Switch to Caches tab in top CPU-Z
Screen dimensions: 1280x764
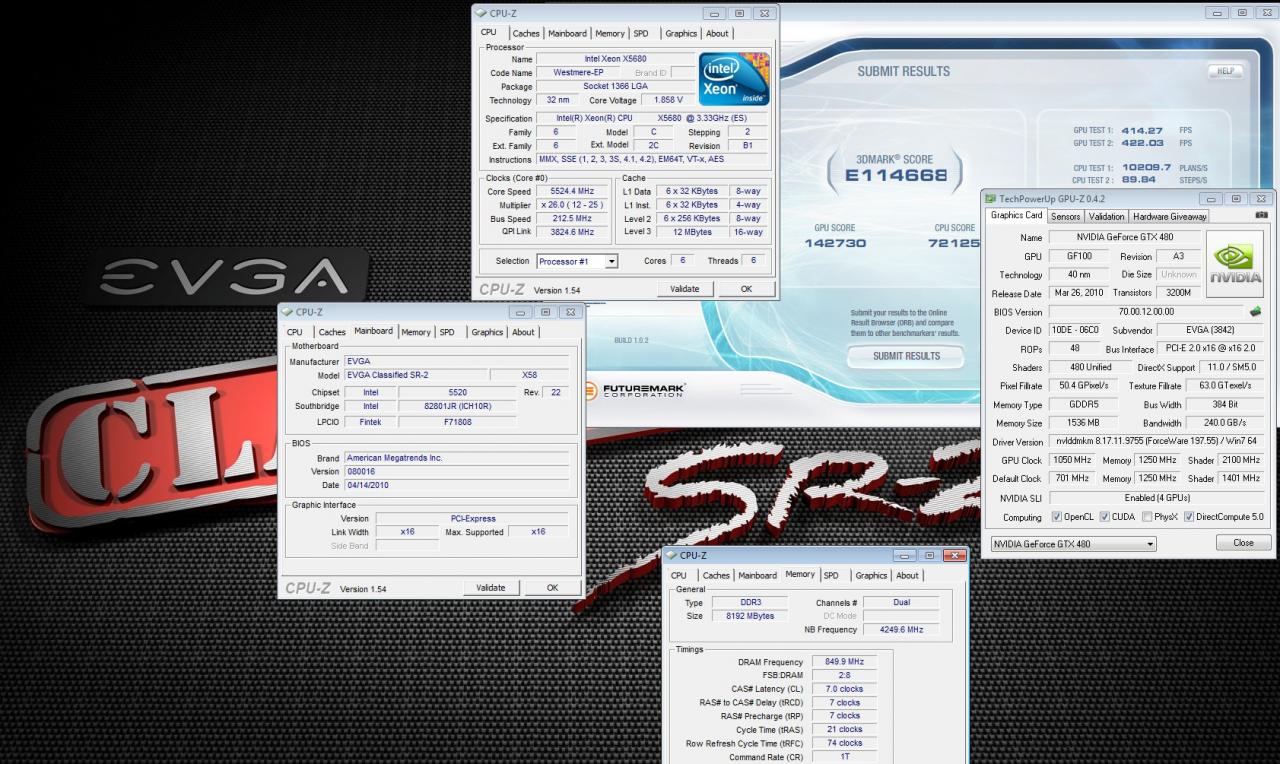point(526,33)
